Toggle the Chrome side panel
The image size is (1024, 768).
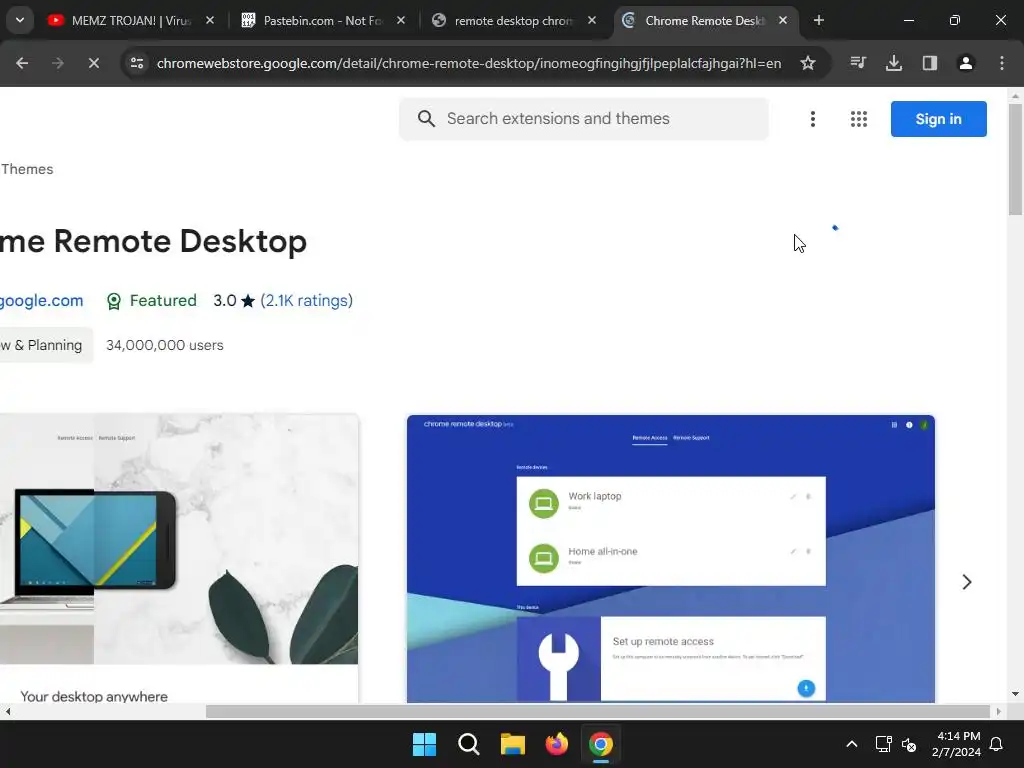pyautogui.click(x=930, y=63)
